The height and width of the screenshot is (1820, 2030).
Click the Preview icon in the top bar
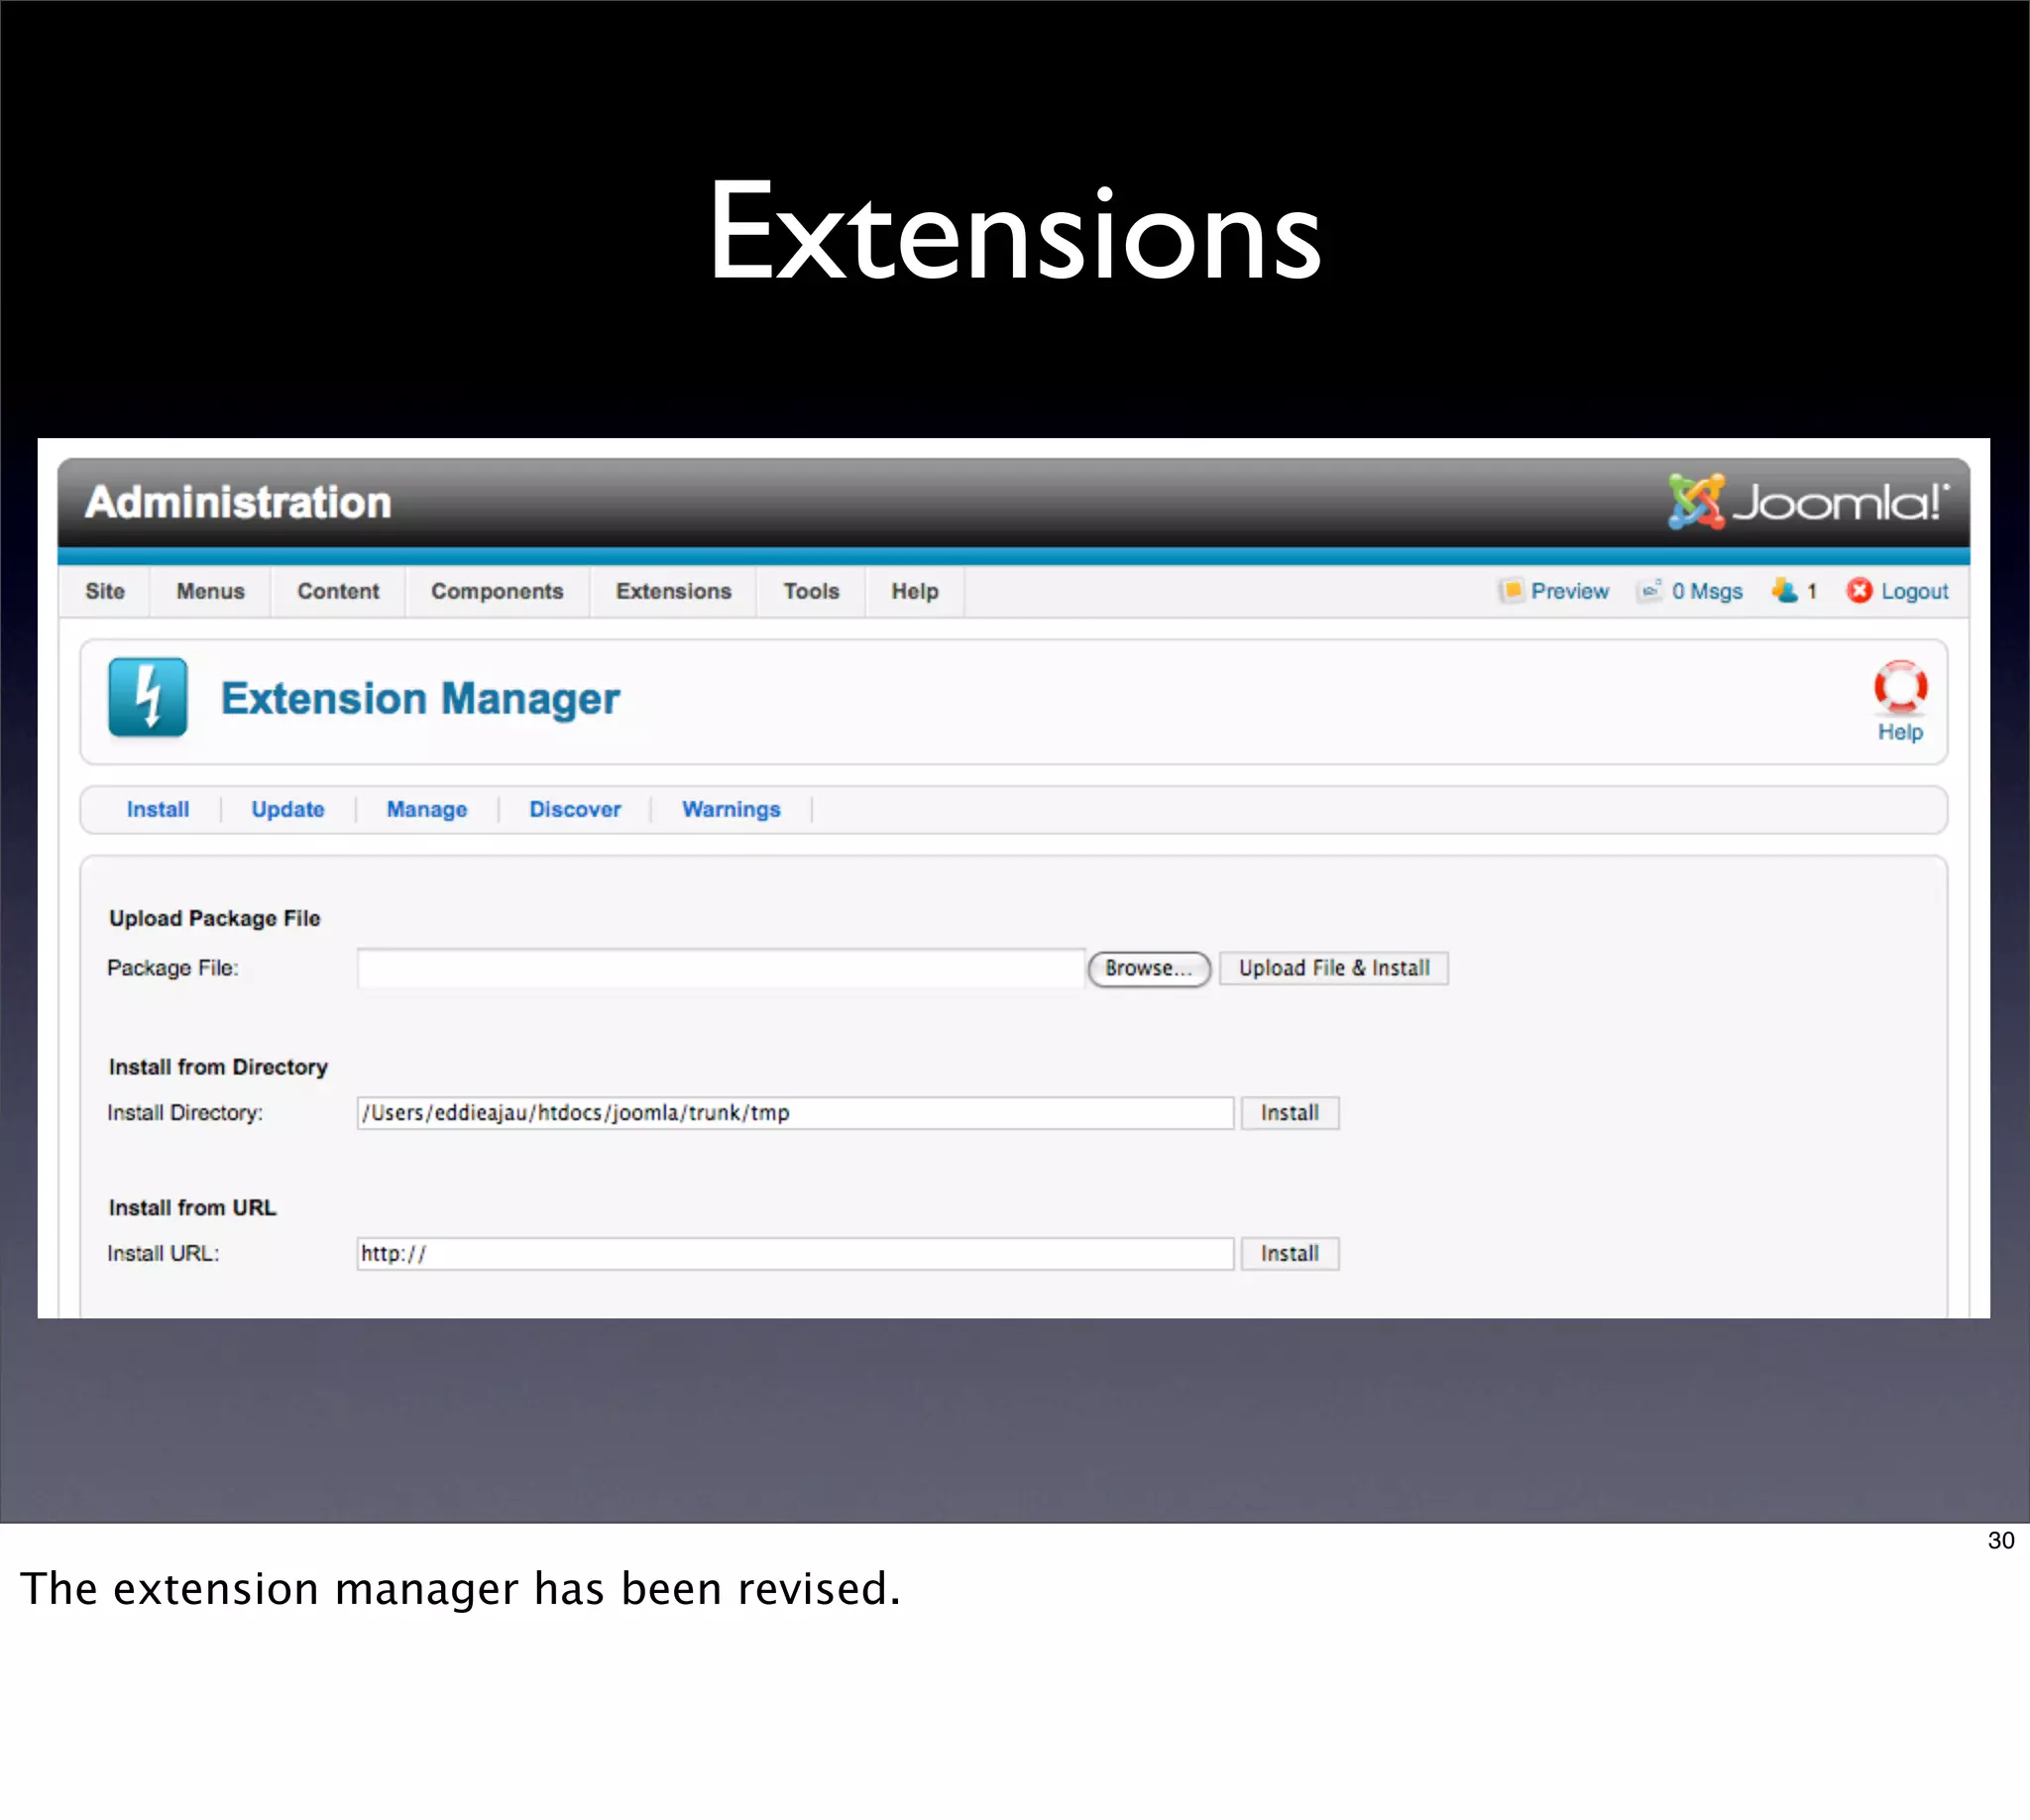1511,591
